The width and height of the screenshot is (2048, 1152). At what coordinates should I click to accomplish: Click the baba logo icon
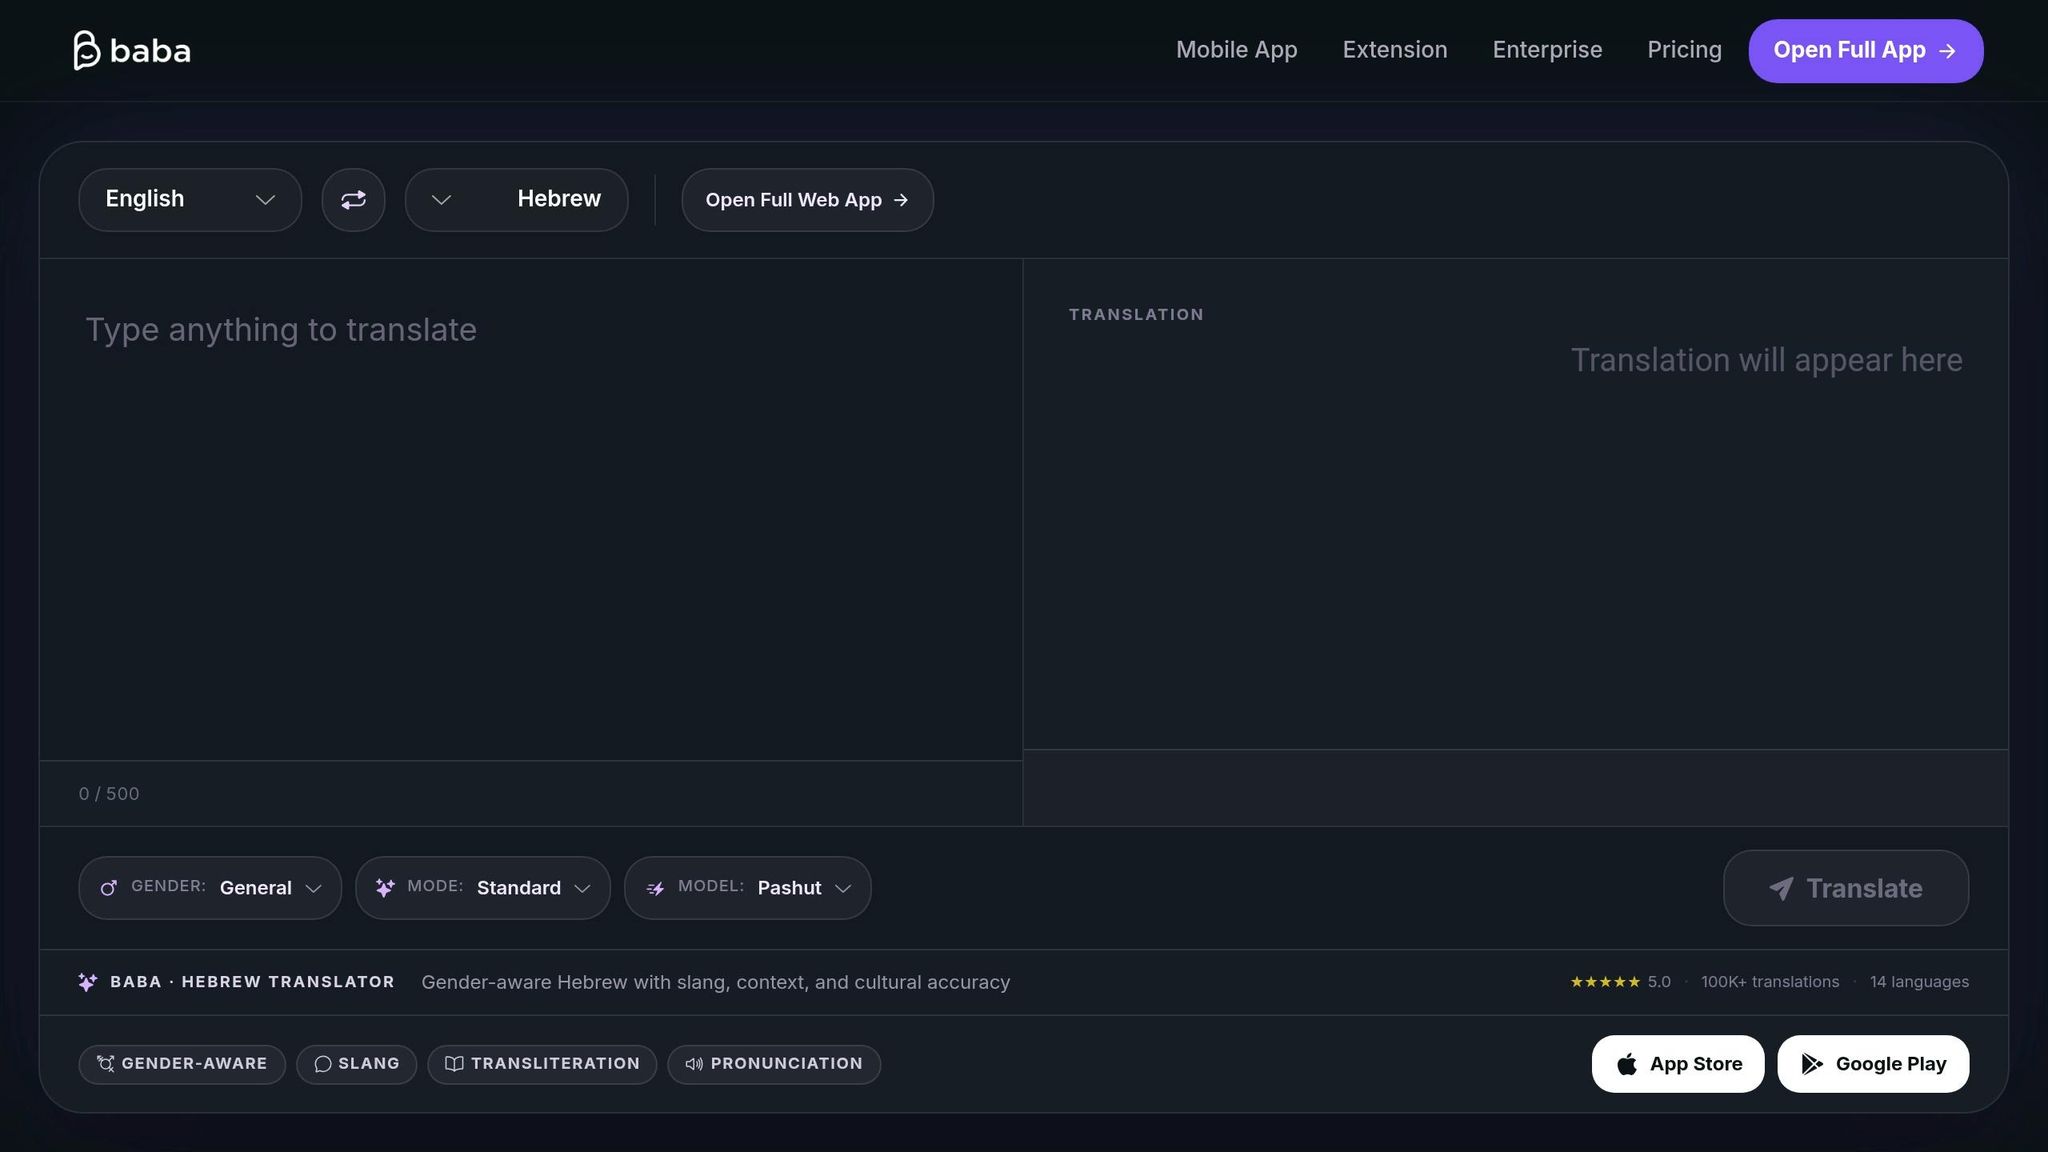point(87,50)
